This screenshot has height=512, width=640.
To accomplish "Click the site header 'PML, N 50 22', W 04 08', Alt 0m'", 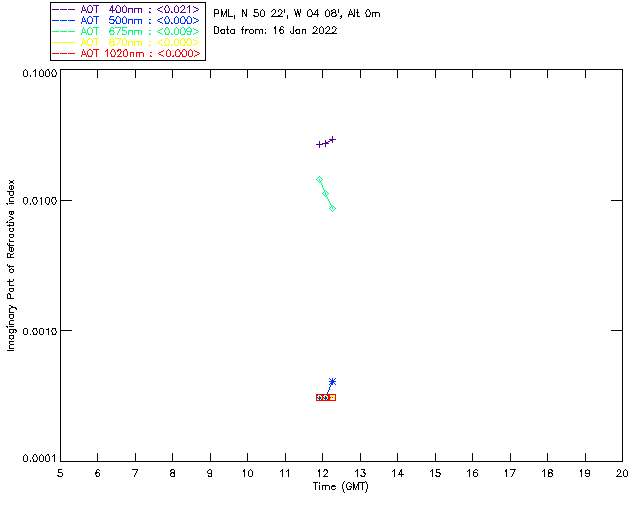I will (297, 14).
